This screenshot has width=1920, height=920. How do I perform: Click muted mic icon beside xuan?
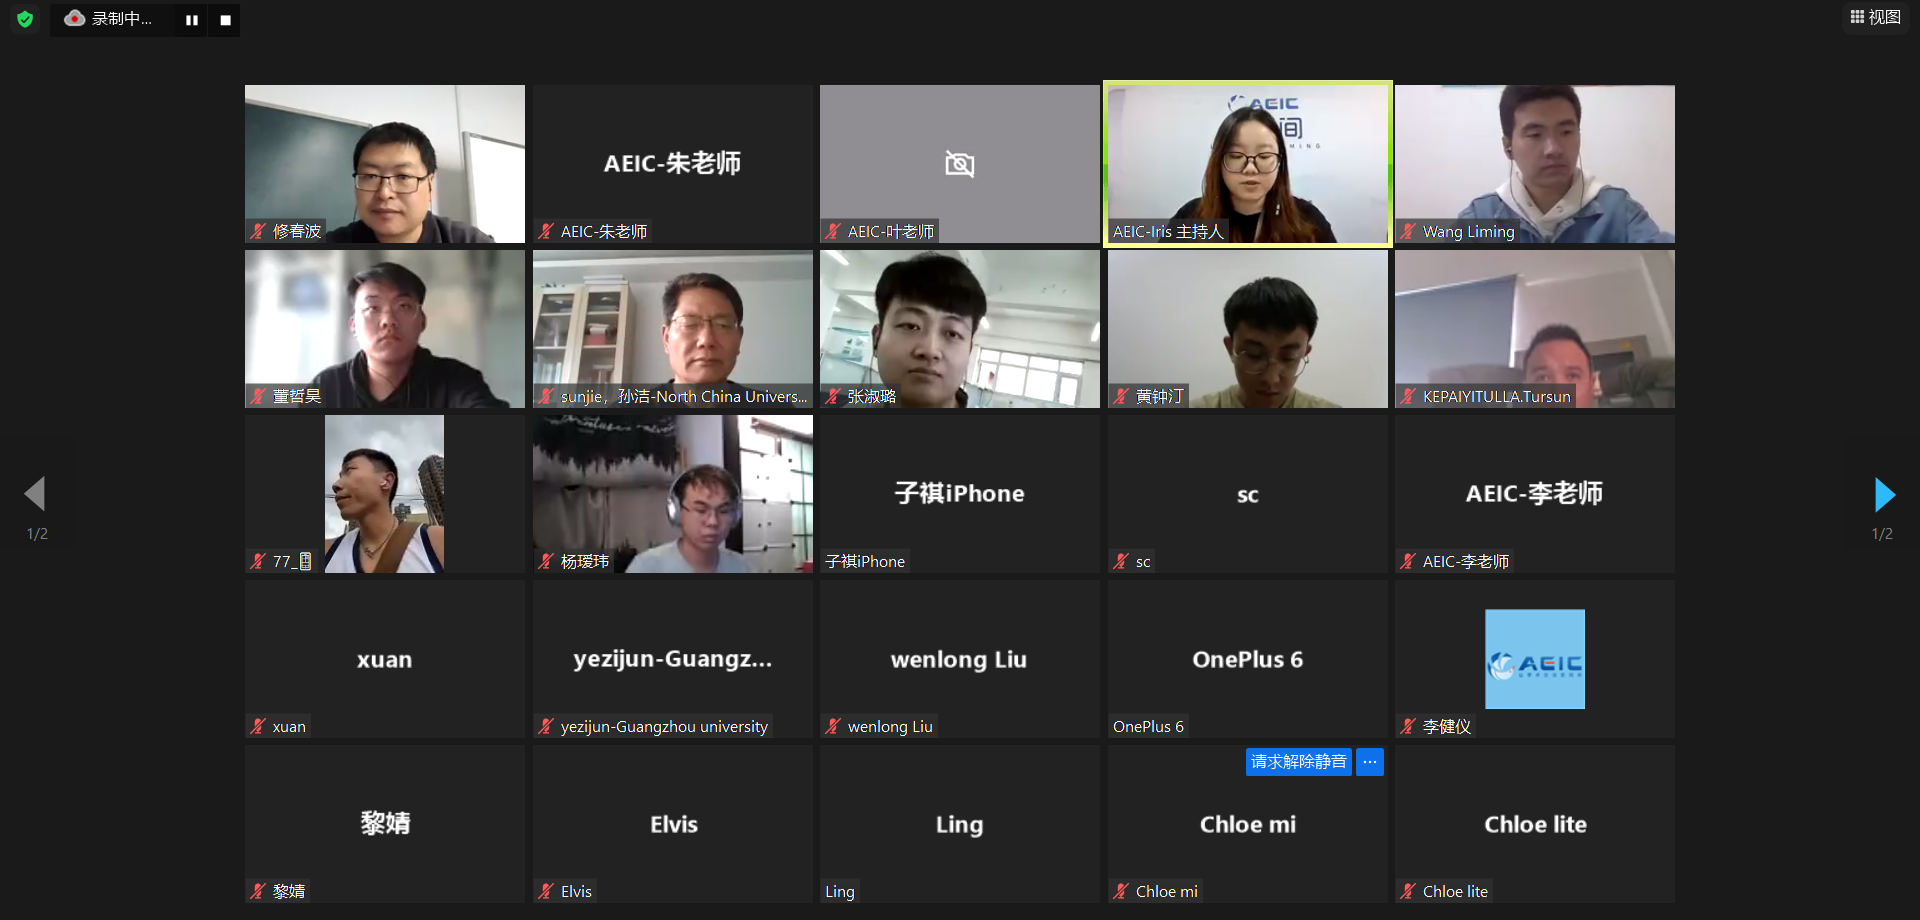[258, 727]
